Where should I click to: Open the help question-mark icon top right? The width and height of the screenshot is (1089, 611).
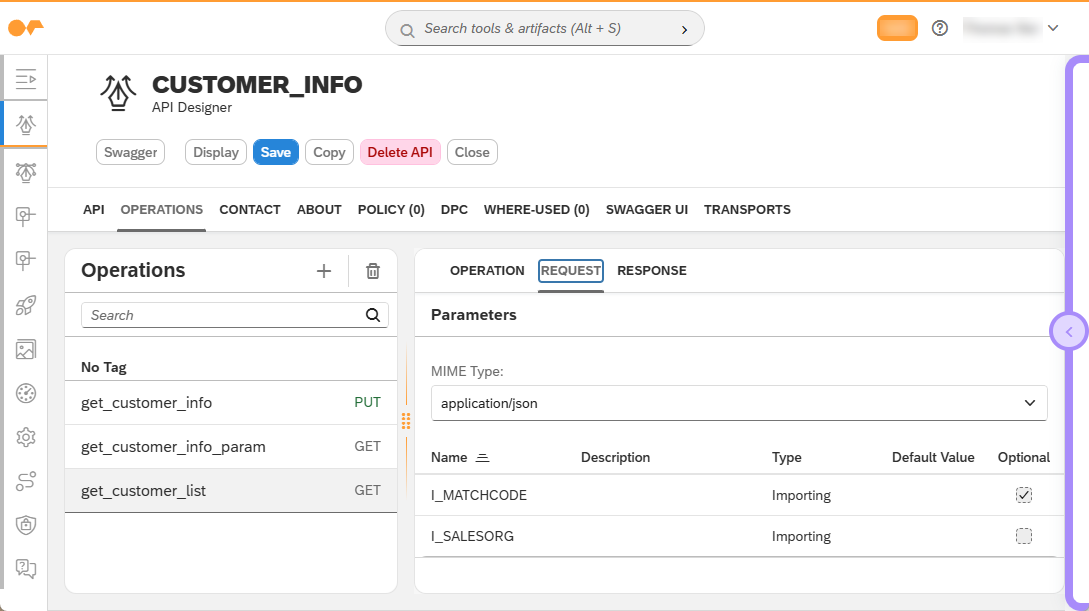(x=939, y=28)
